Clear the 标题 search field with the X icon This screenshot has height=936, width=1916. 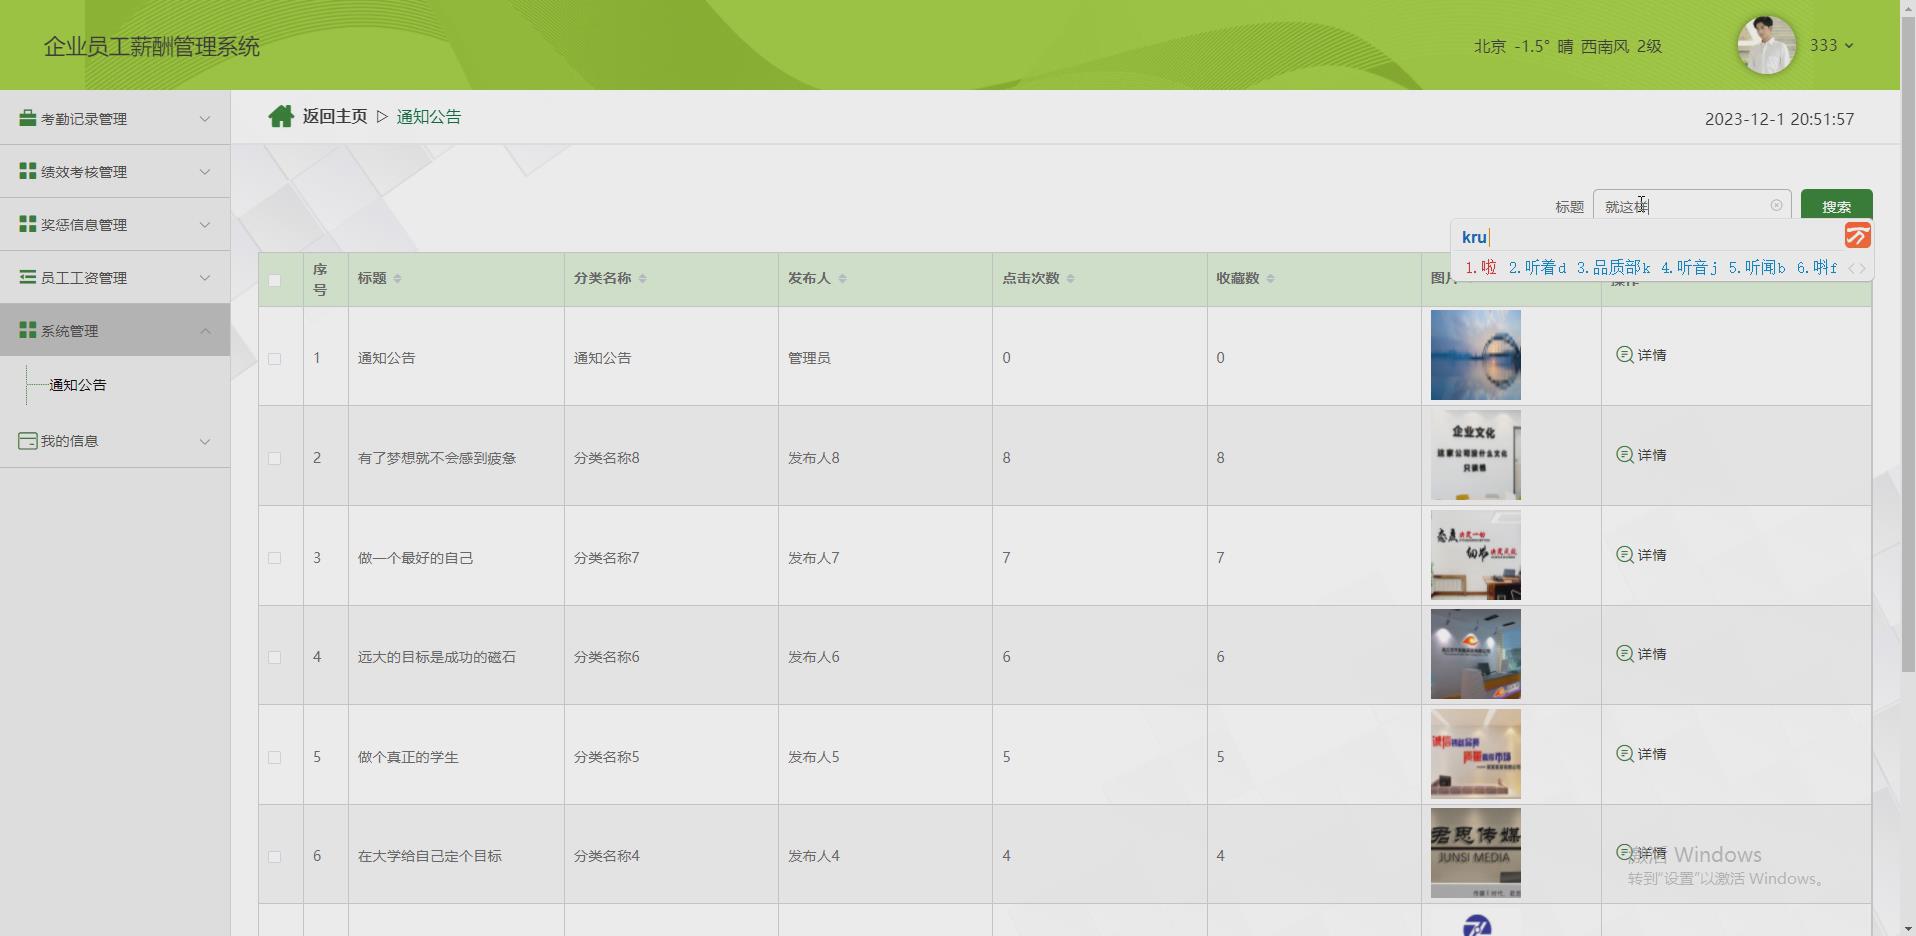(x=1776, y=205)
